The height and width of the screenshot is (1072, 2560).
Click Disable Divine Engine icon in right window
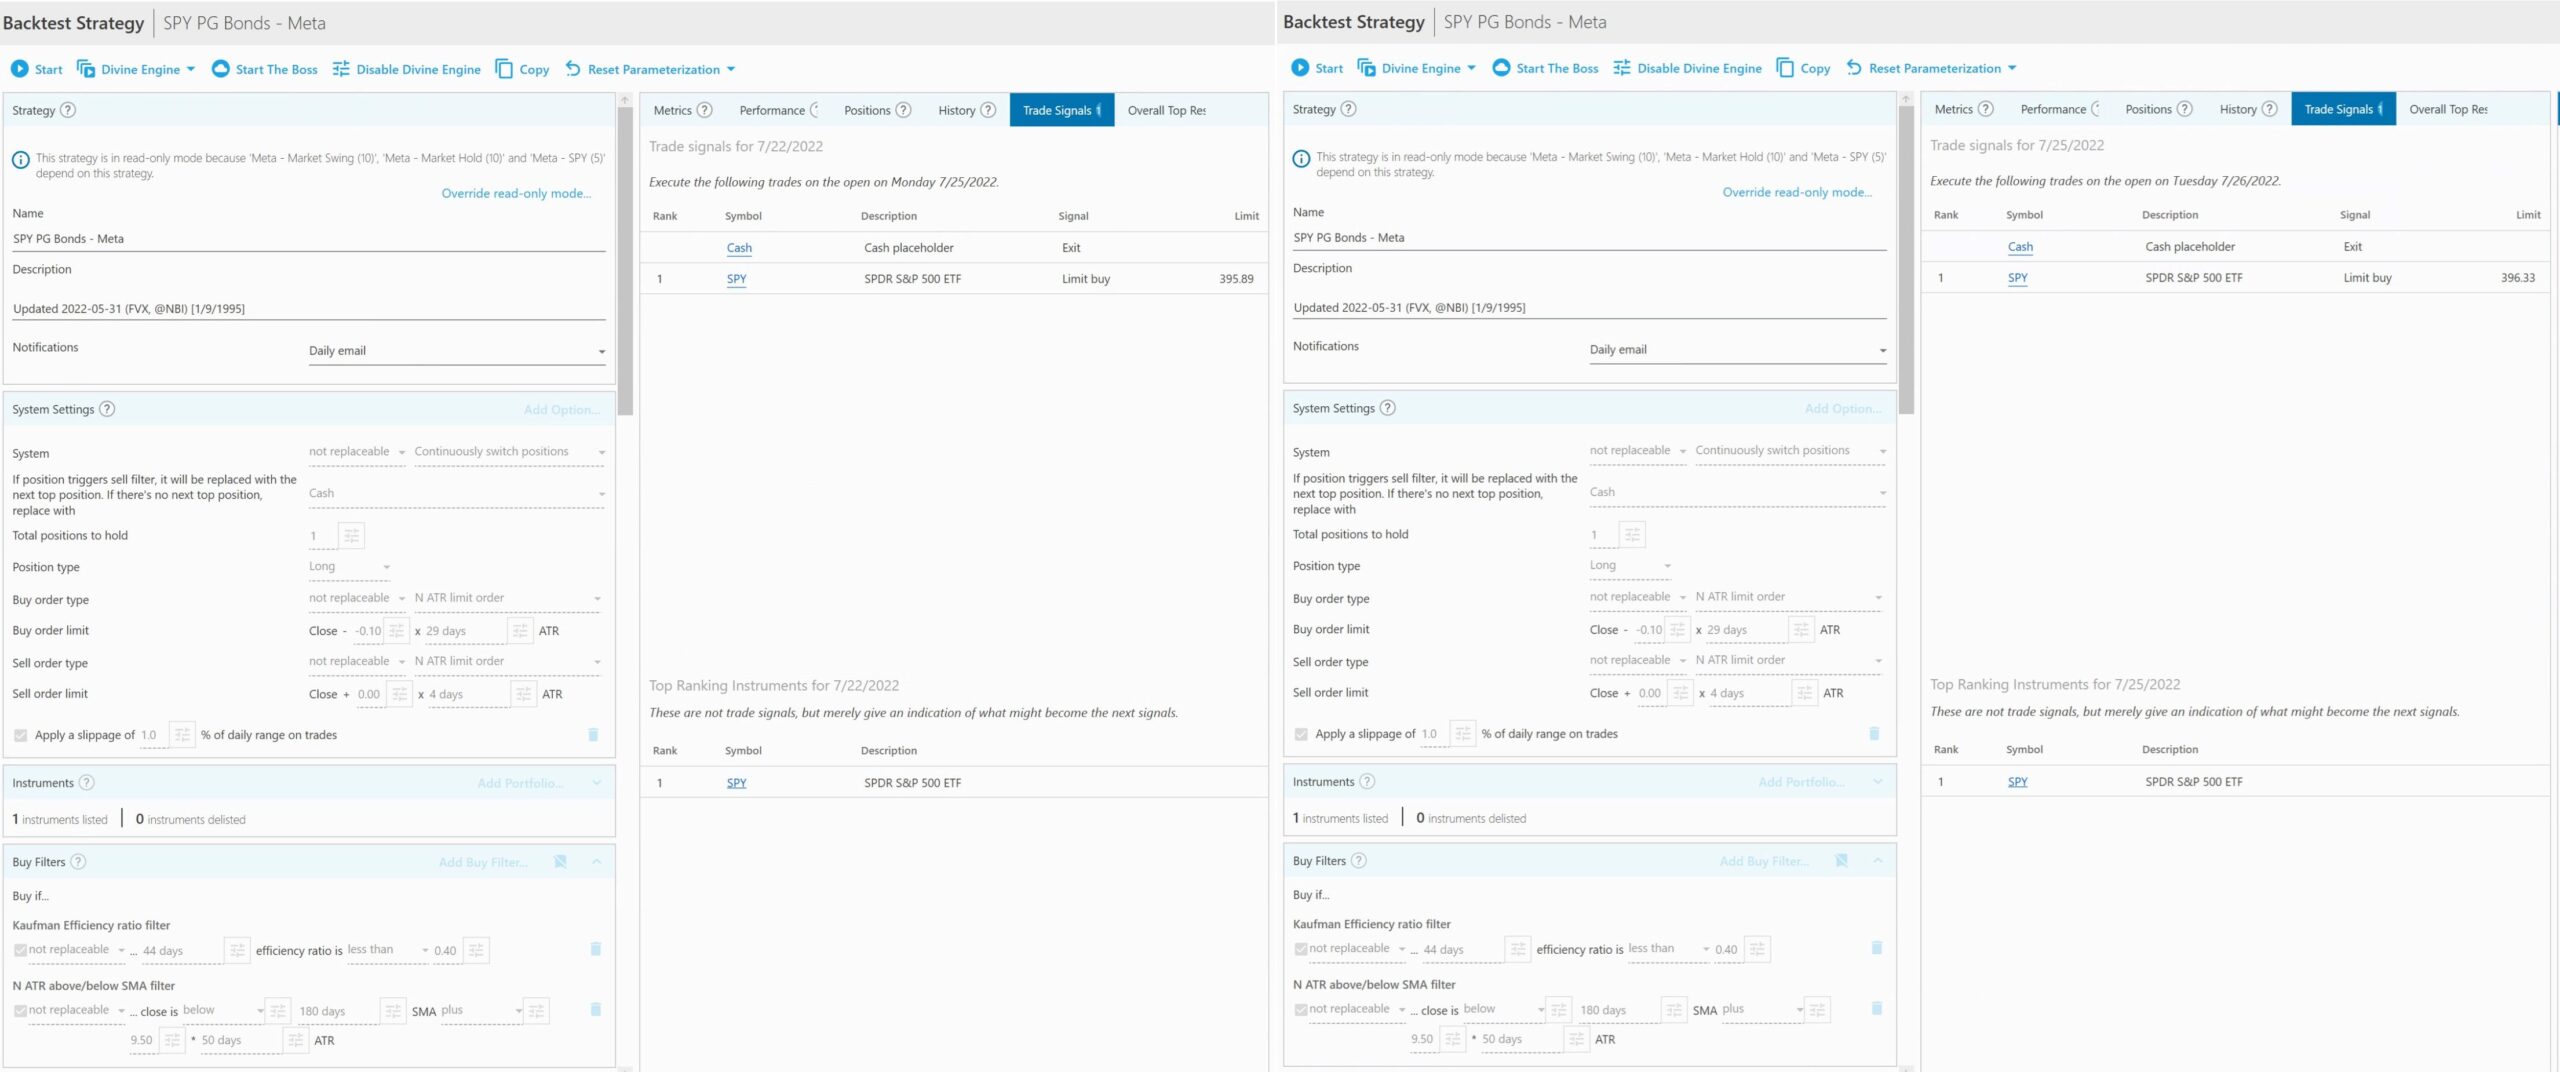coord(1622,68)
